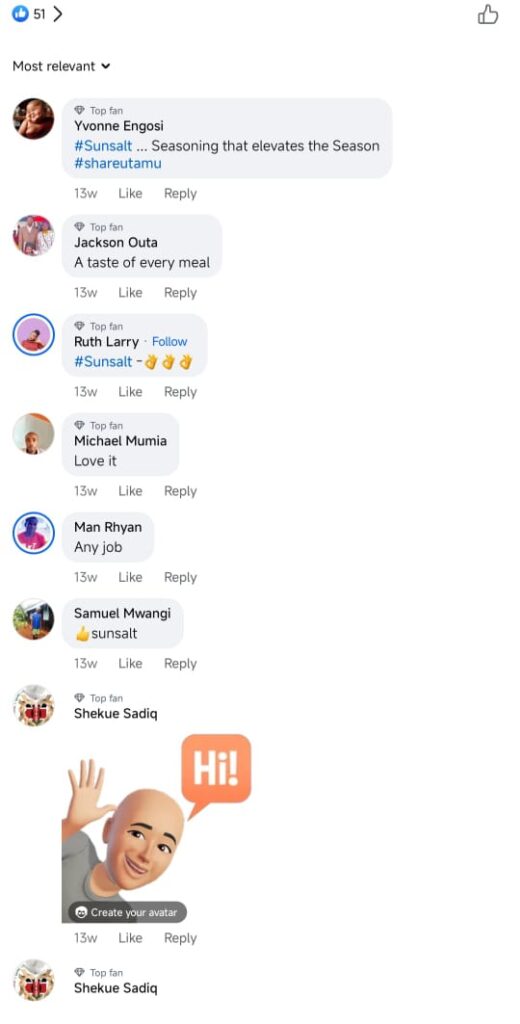Viewport: 520px width, 1024px height.
Task: Follow Ruth Larry
Action: tap(169, 342)
